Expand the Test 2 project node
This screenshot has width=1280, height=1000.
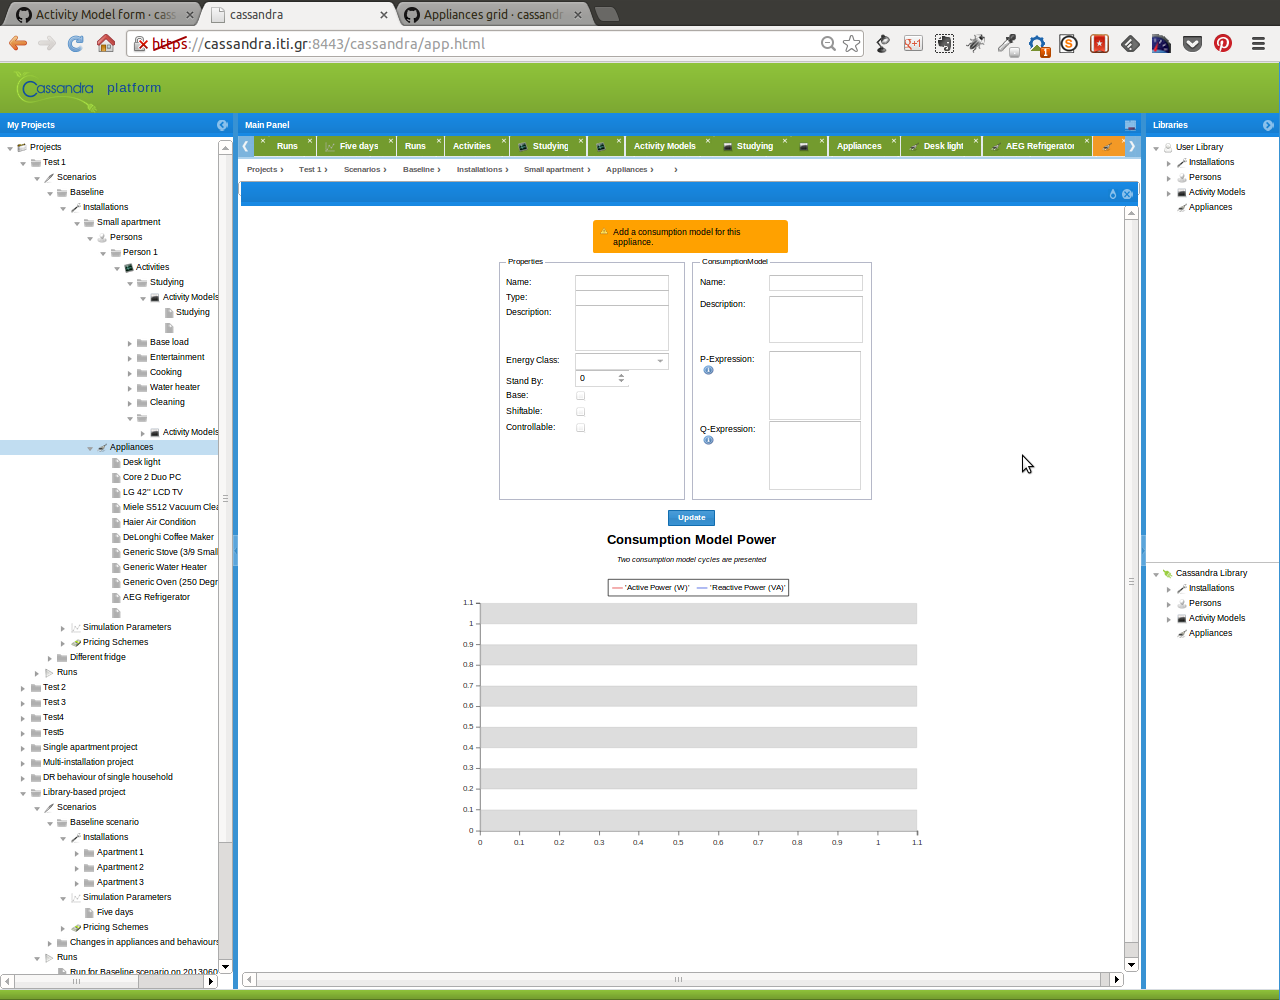pos(22,687)
